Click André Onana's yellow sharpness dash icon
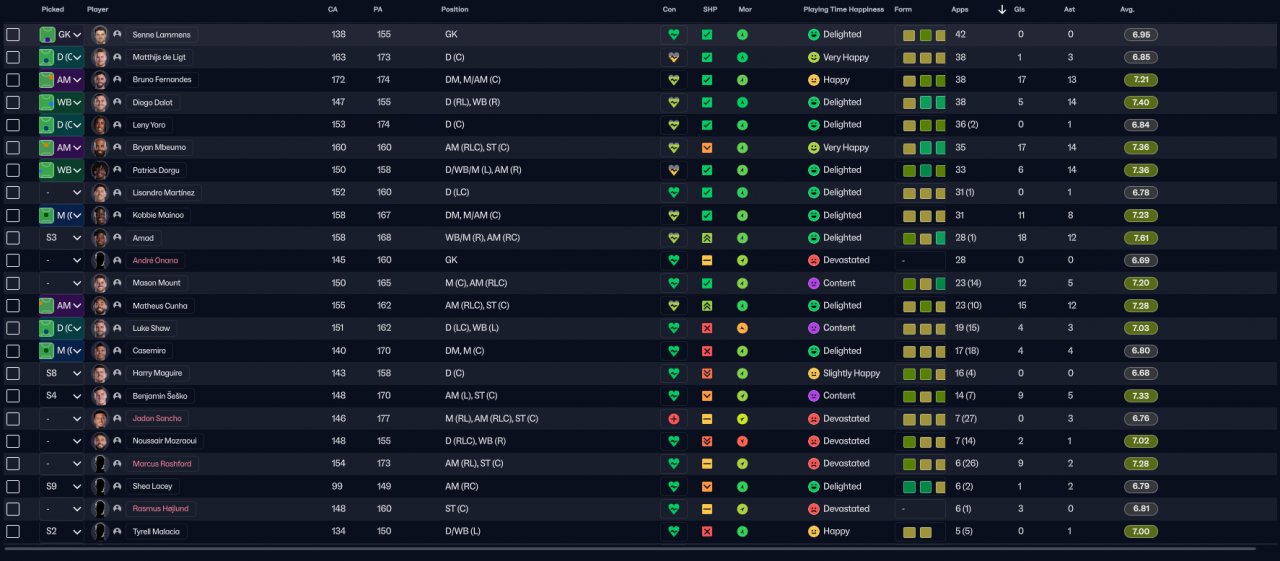 pyautogui.click(x=707, y=260)
